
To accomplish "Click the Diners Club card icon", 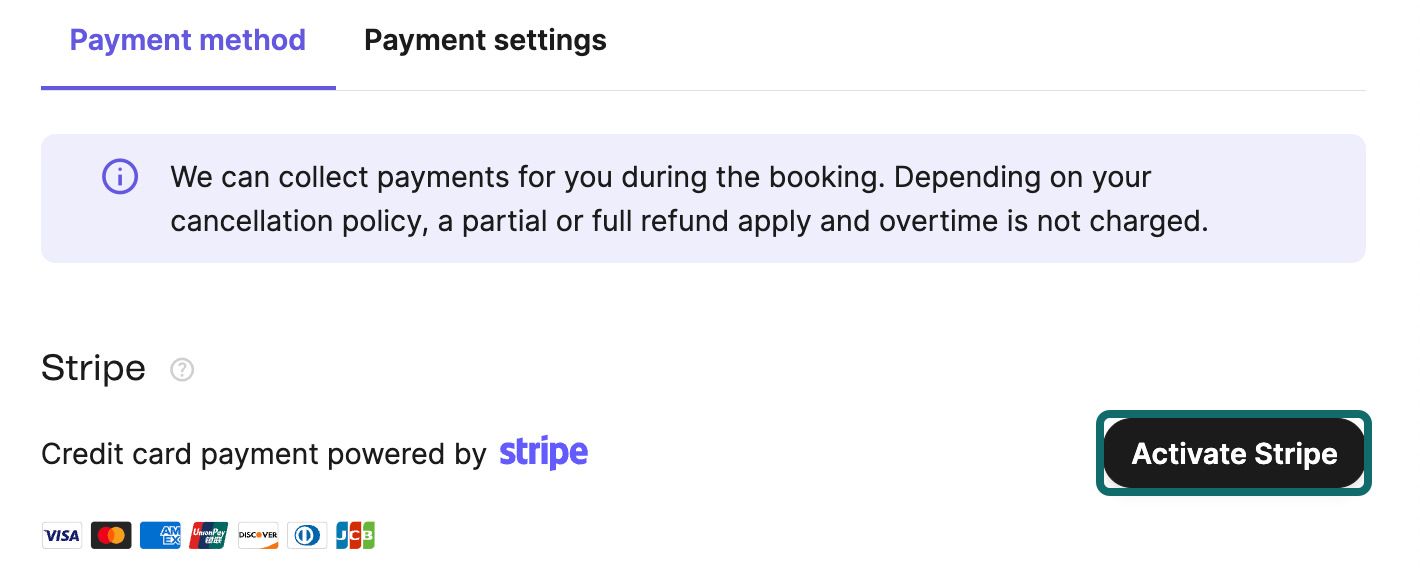I will (306, 535).
